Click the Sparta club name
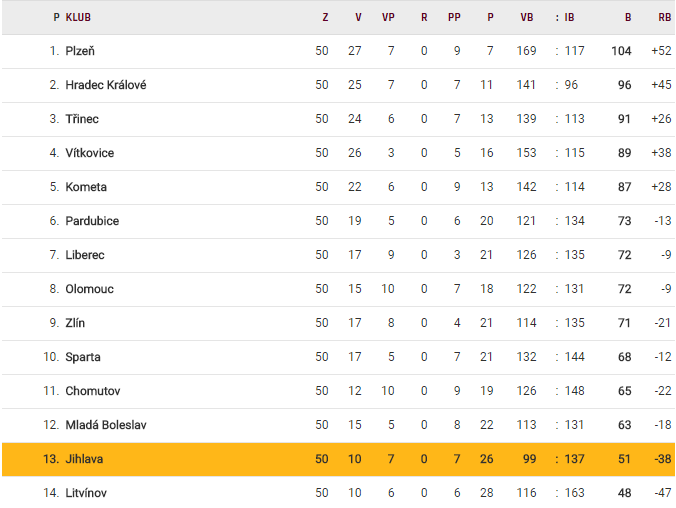This screenshot has width=676, height=508. [x=83, y=357]
